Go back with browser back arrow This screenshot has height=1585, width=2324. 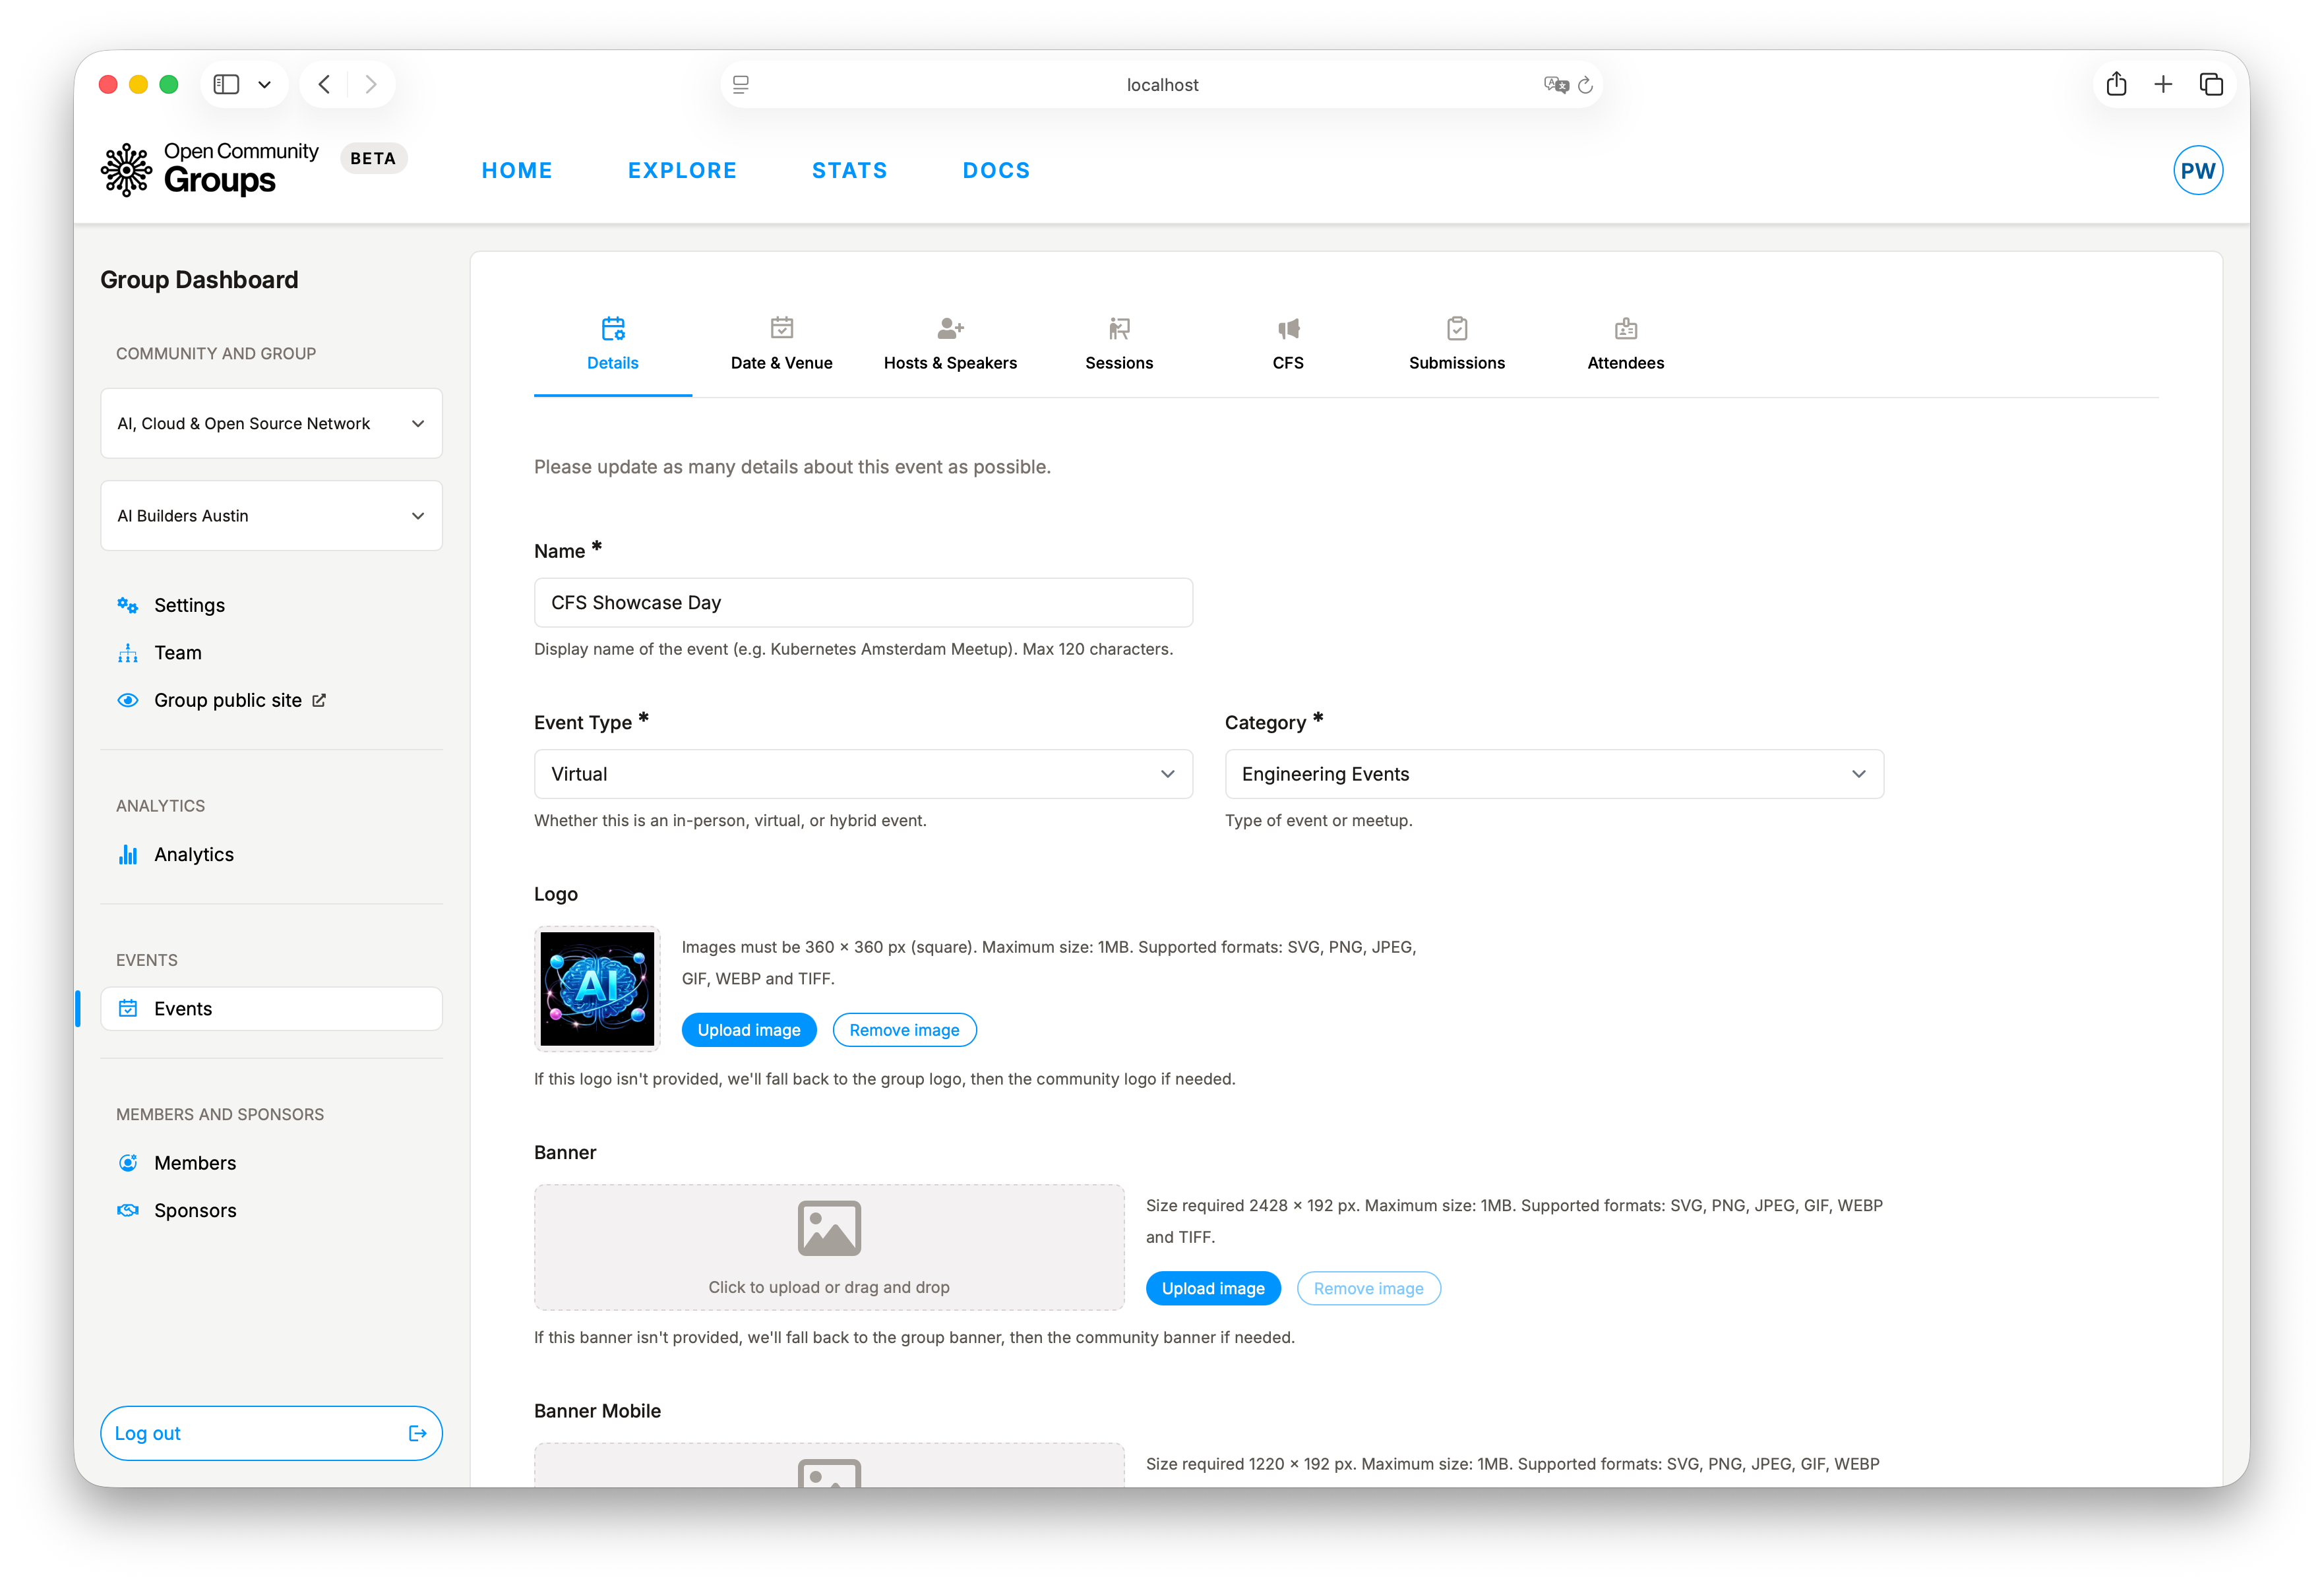pos(324,84)
